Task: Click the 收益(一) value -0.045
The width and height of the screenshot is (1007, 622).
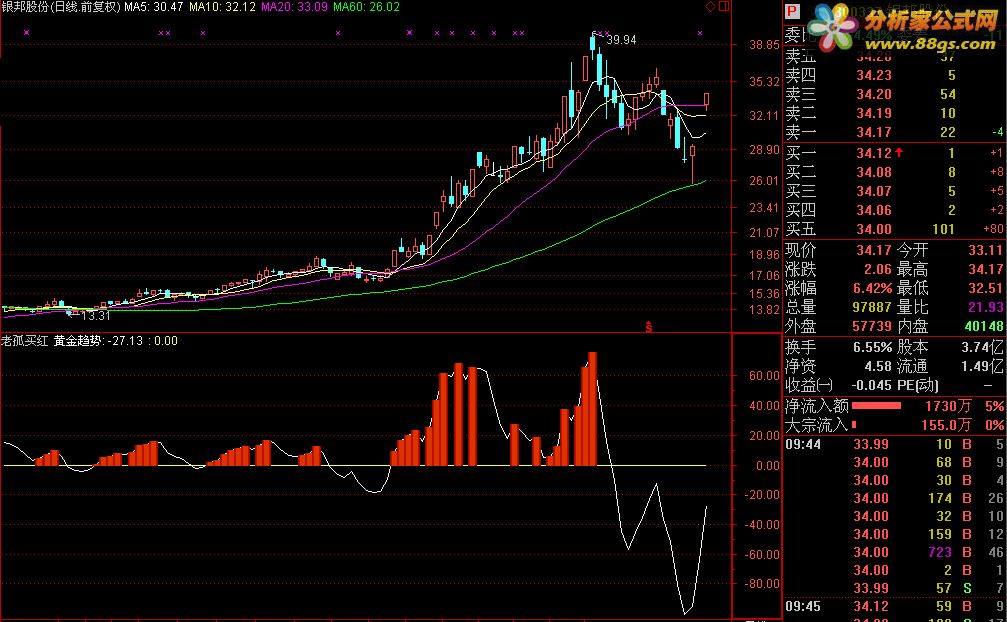Action: [x=871, y=385]
